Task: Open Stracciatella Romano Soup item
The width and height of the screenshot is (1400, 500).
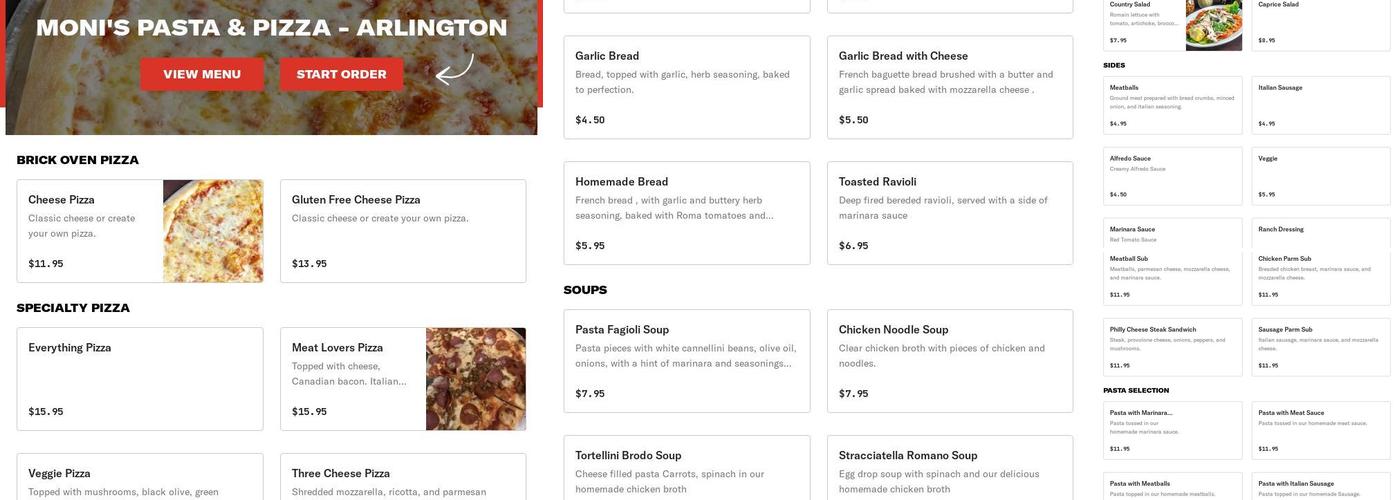Action: [x=950, y=468]
